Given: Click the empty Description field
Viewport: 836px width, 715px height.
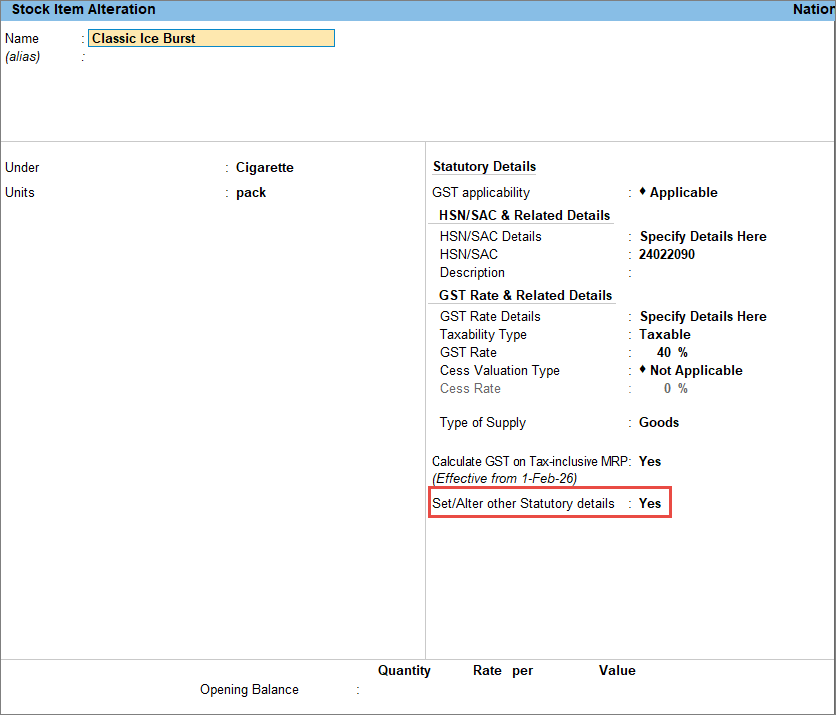Looking at the screenshot, I should pyautogui.click(x=700, y=273).
